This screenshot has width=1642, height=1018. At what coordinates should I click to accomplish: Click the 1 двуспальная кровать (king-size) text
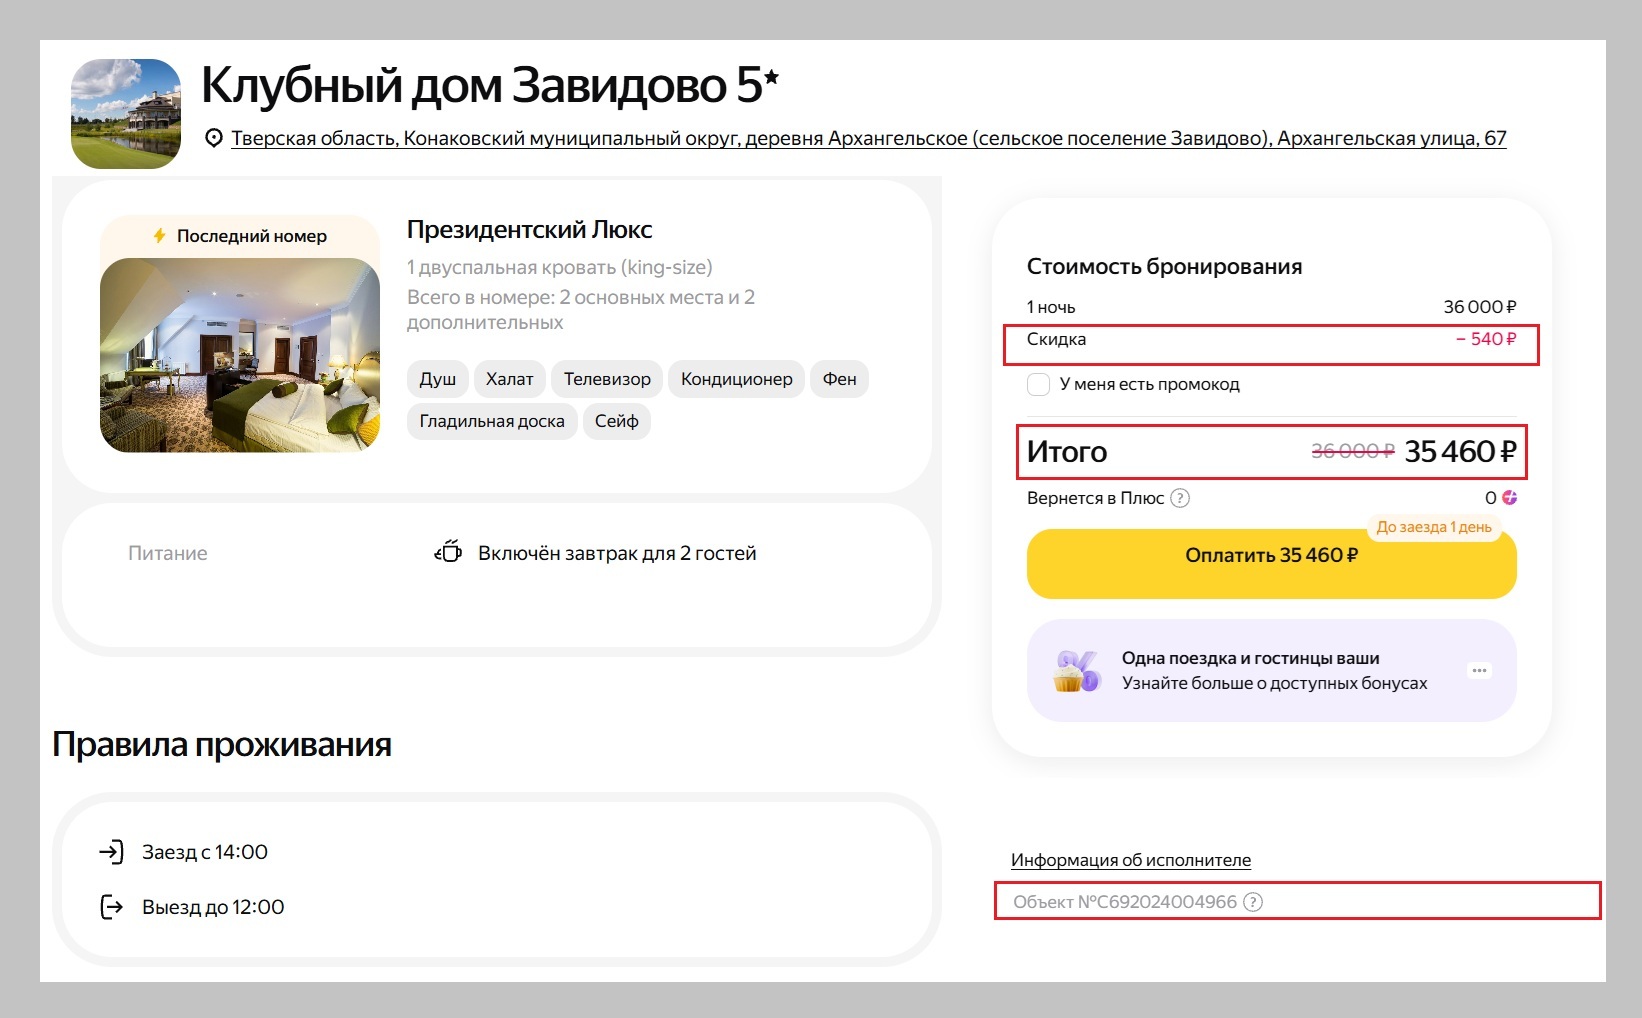click(x=560, y=267)
